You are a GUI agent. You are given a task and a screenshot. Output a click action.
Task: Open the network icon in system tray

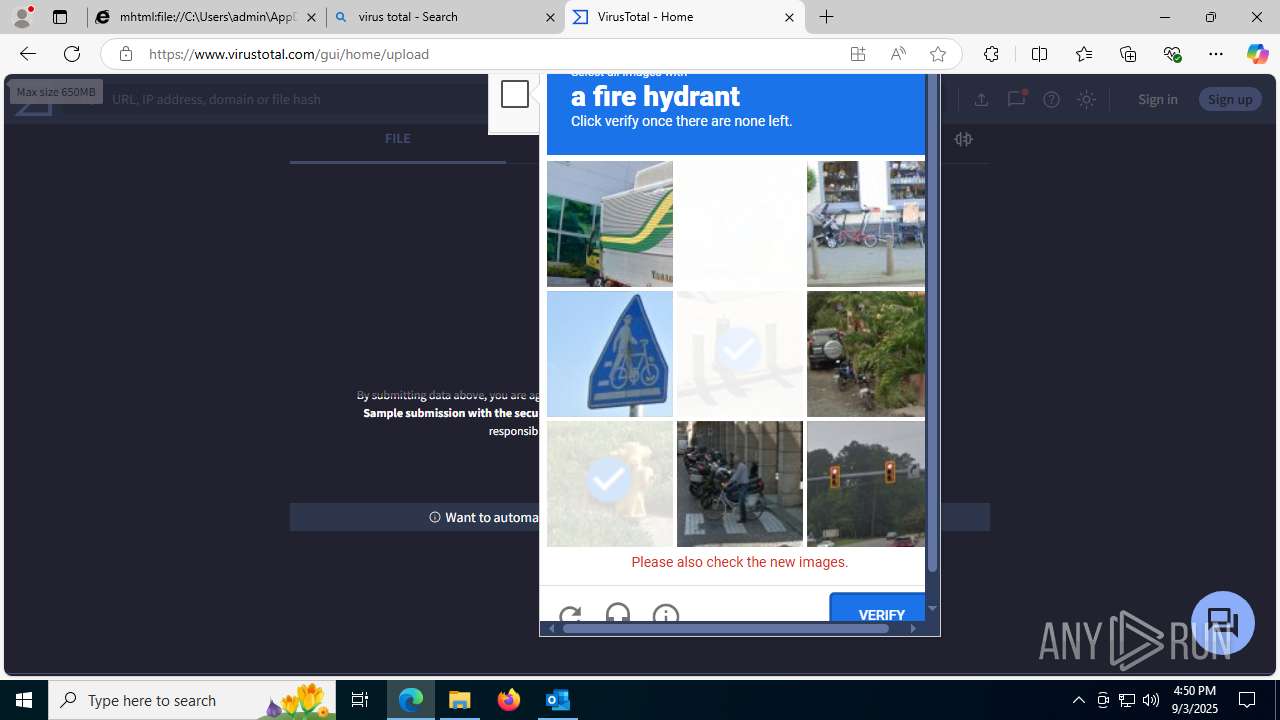click(1126, 700)
